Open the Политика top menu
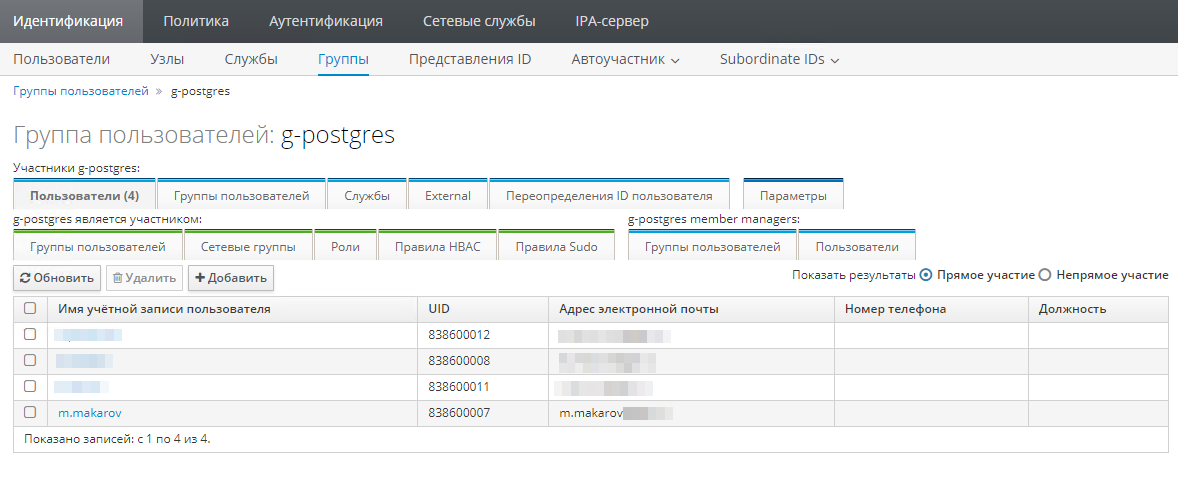 tap(196, 21)
